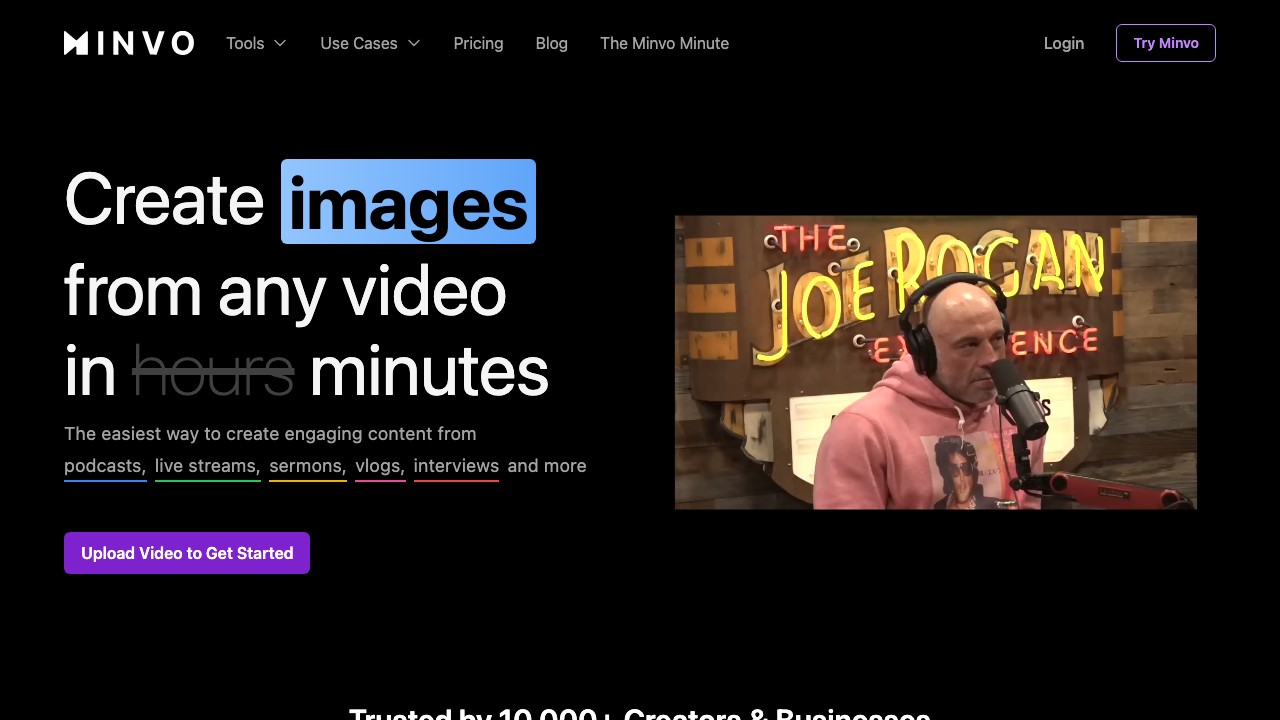Expand the Tools chevron arrow
This screenshot has width=1280, height=720.
[281, 43]
